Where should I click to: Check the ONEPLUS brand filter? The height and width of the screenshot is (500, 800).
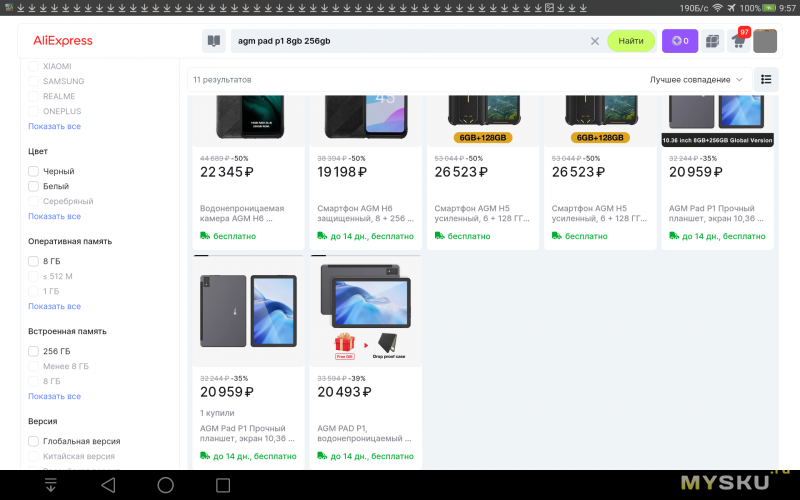pyautogui.click(x=33, y=111)
